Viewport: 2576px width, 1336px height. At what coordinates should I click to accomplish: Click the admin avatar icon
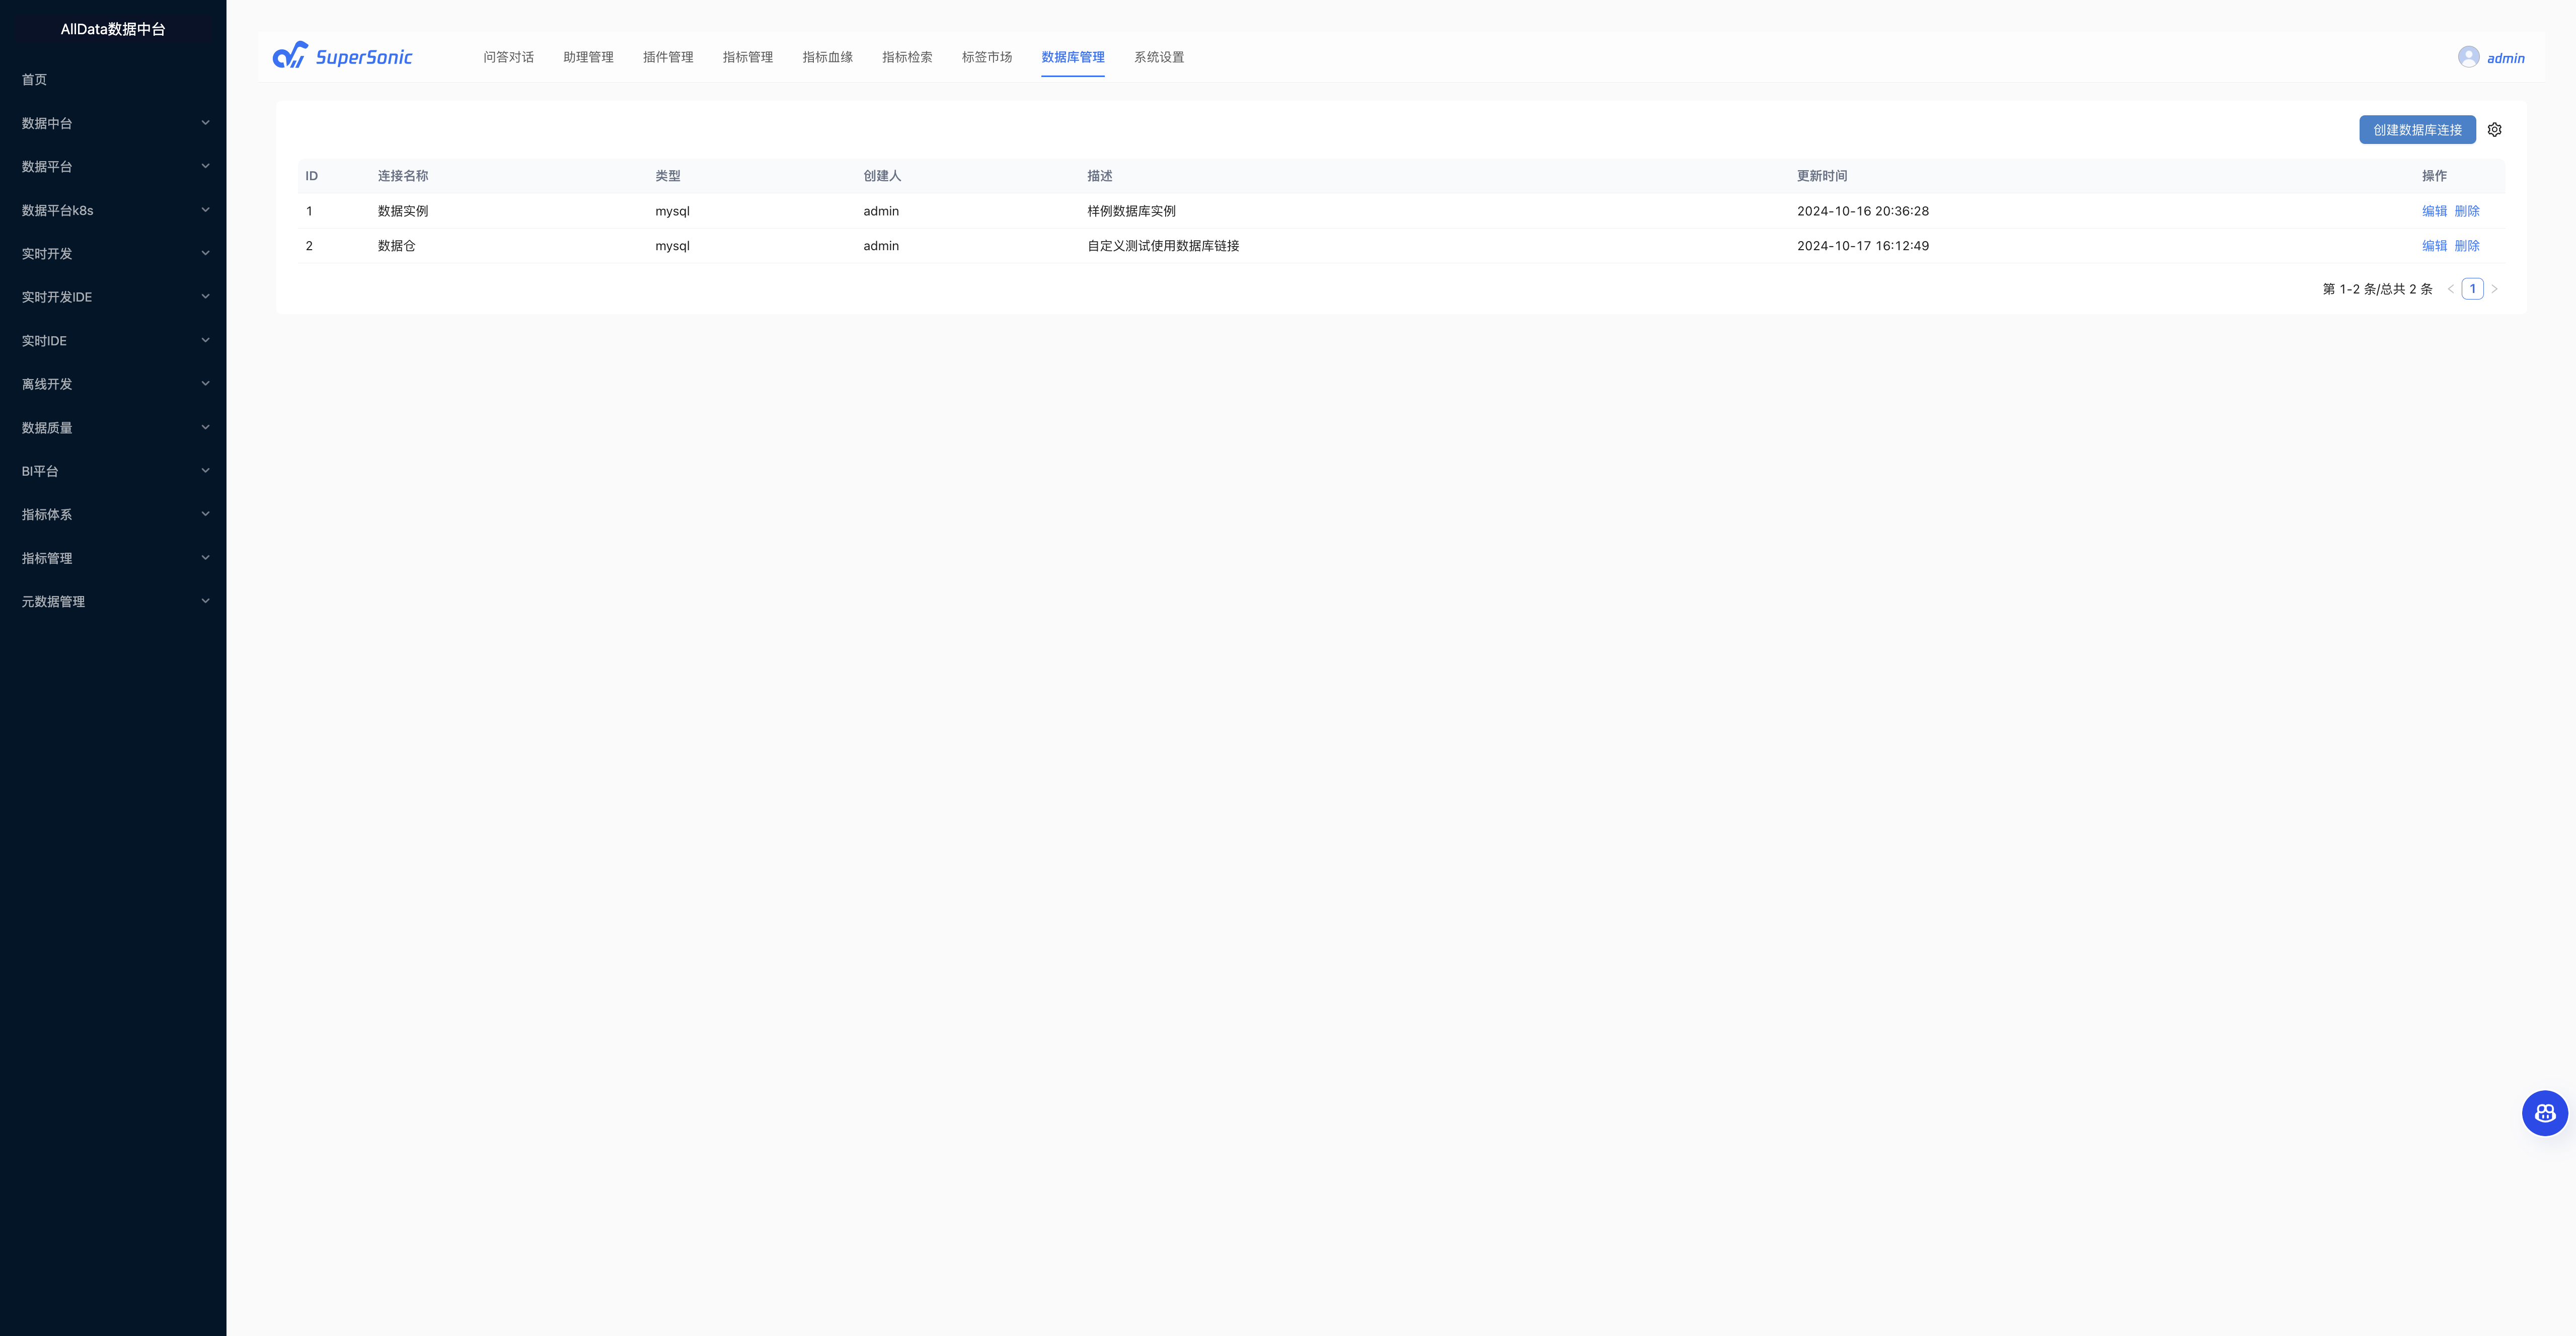pyautogui.click(x=2468, y=57)
